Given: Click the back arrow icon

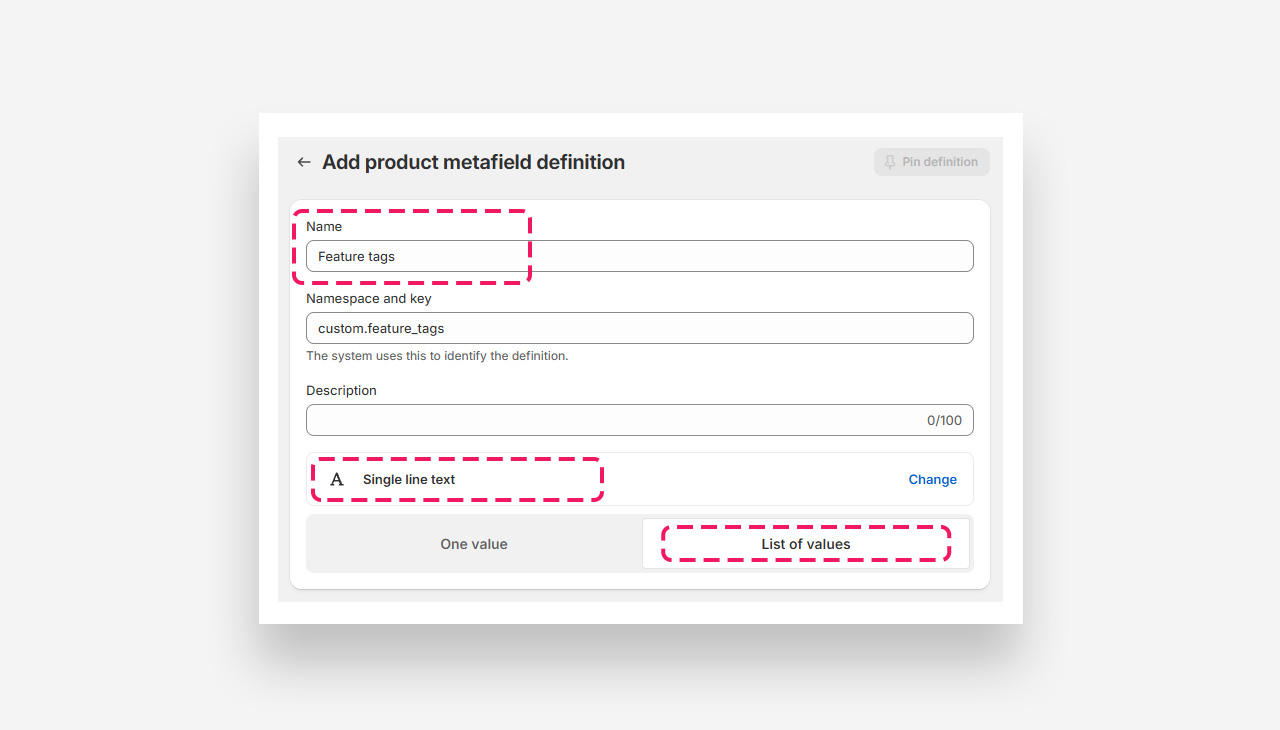Looking at the screenshot, I should 304,162.
